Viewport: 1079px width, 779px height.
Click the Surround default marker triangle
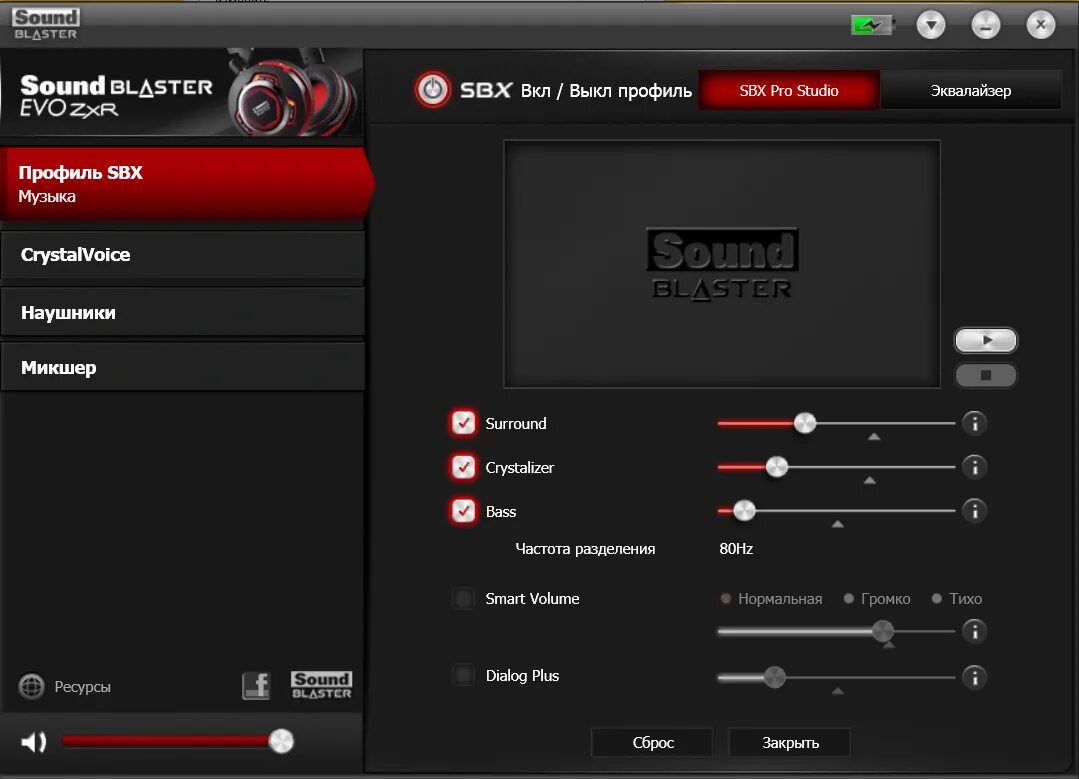[x=874, y=437]
